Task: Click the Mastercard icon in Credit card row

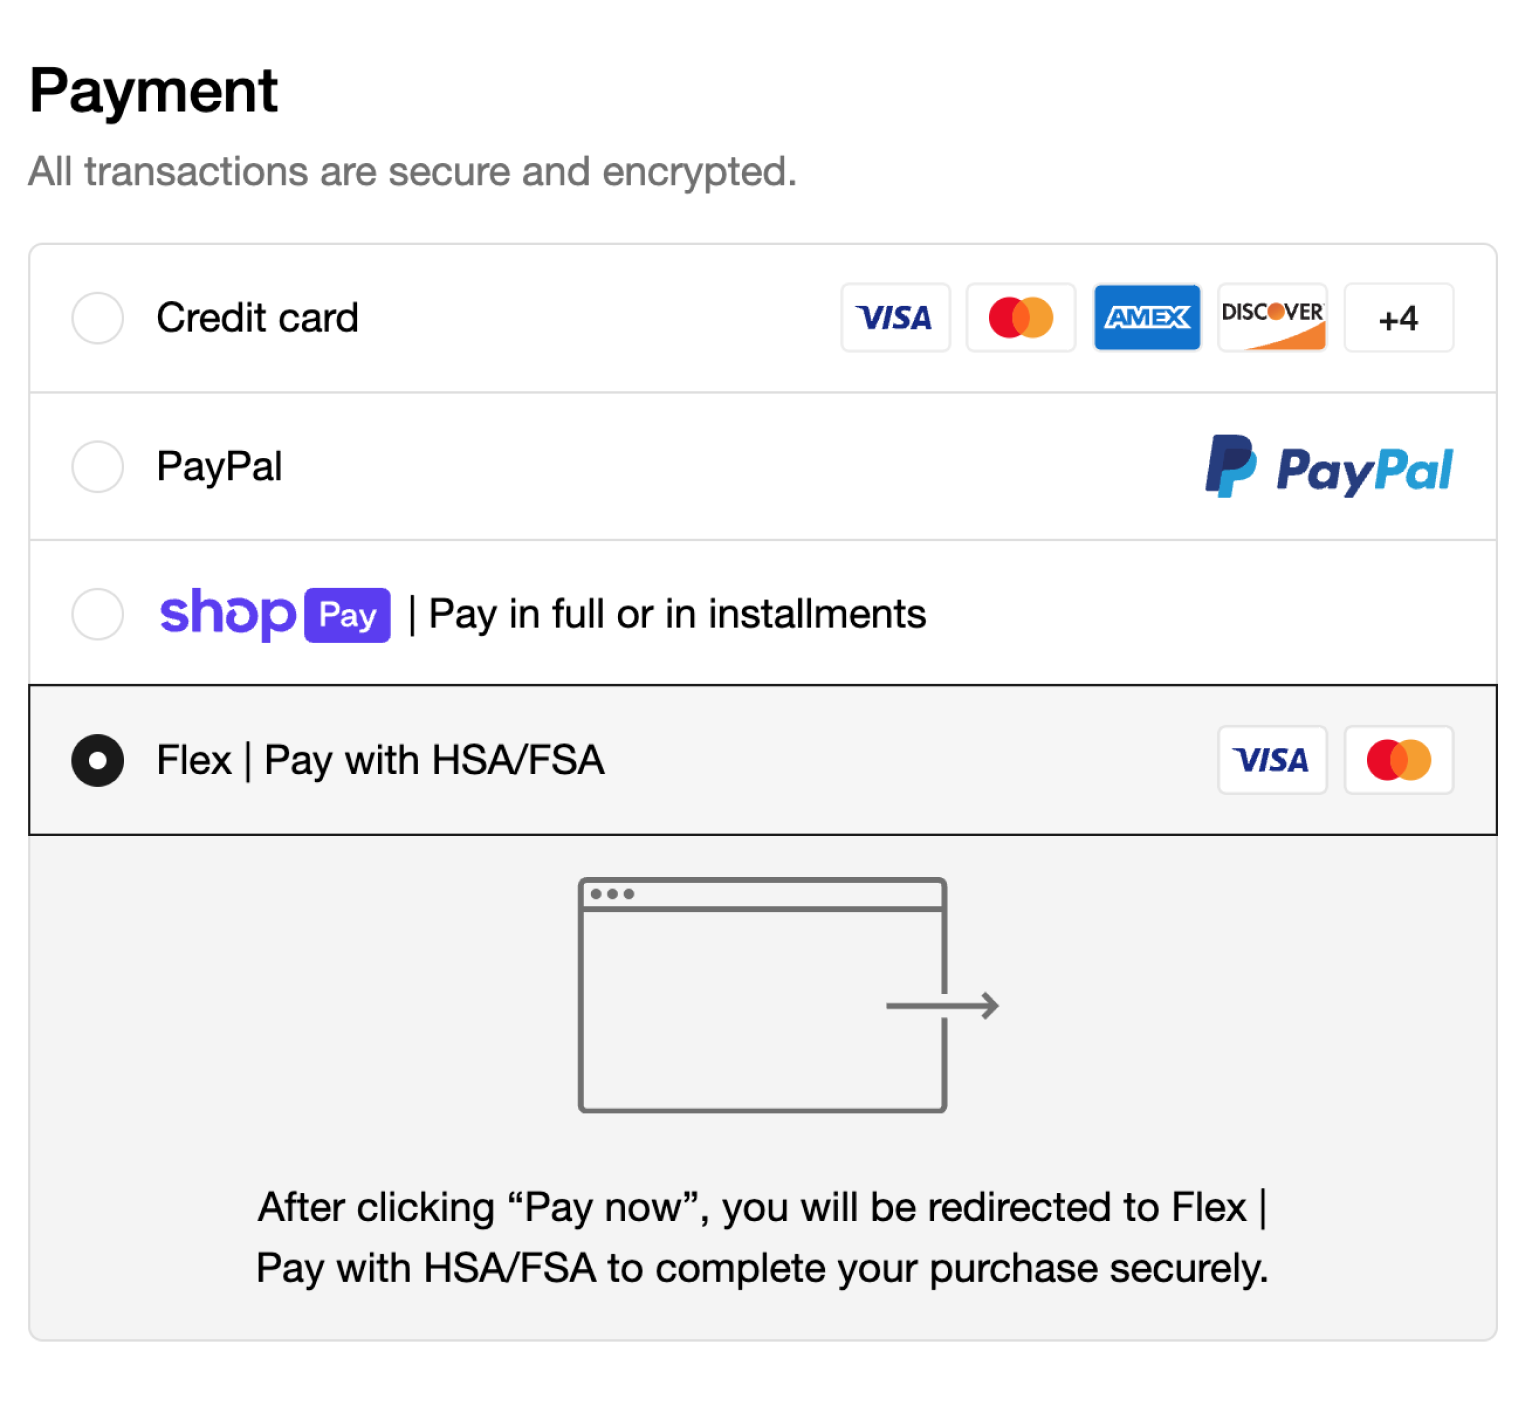Action: [x=1020, y=318]
